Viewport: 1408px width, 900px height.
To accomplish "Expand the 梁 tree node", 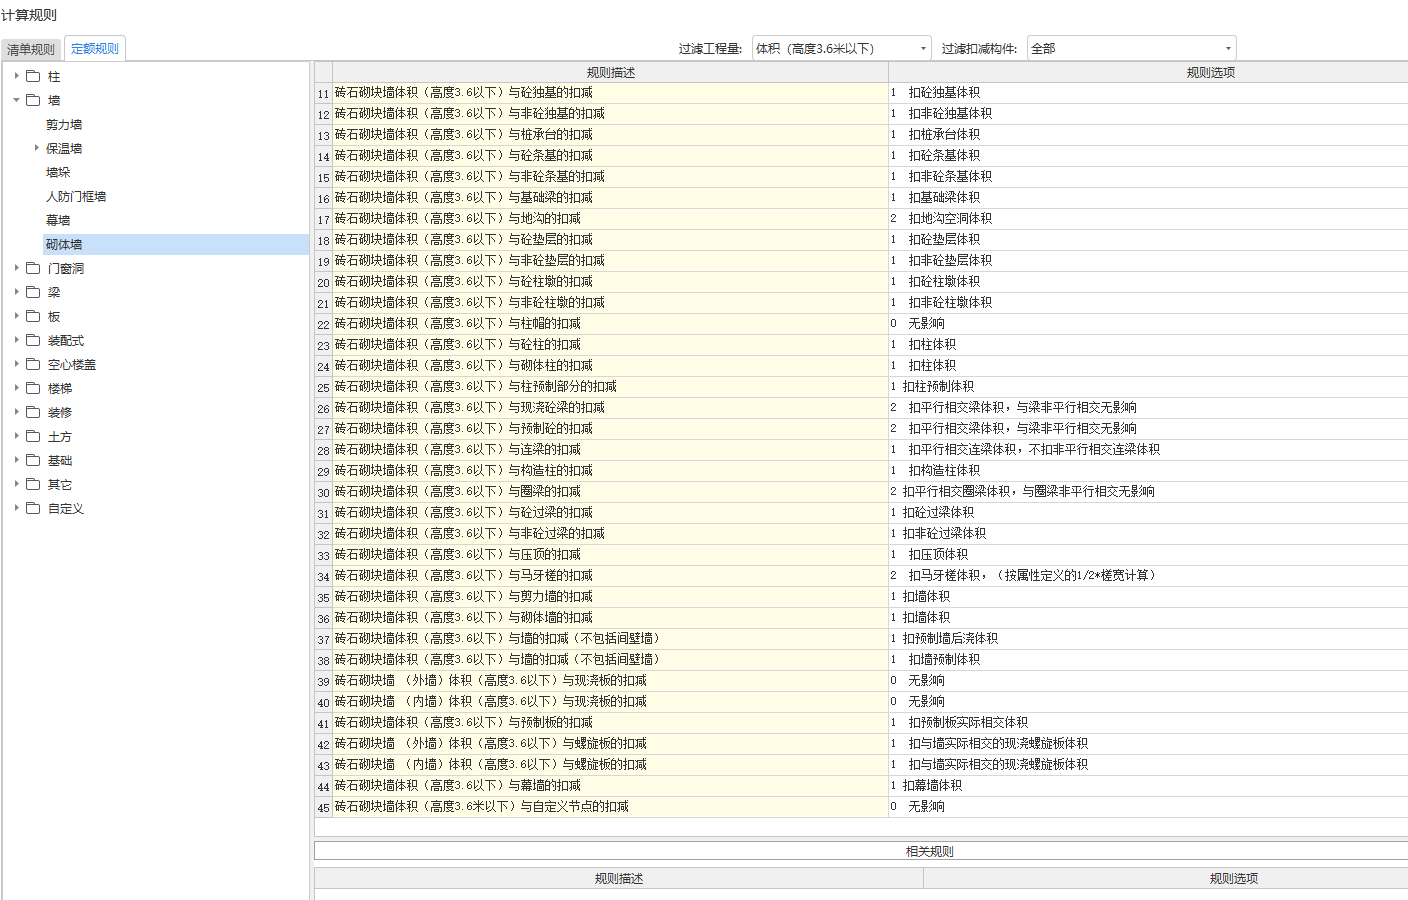I will 17,292.
